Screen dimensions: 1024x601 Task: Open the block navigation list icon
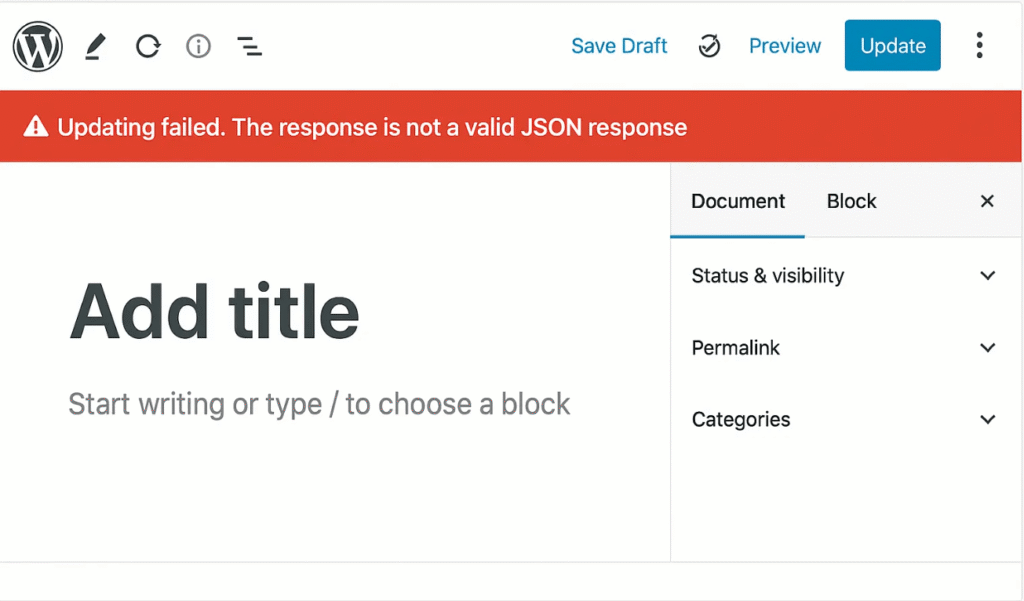pos(248,45)
